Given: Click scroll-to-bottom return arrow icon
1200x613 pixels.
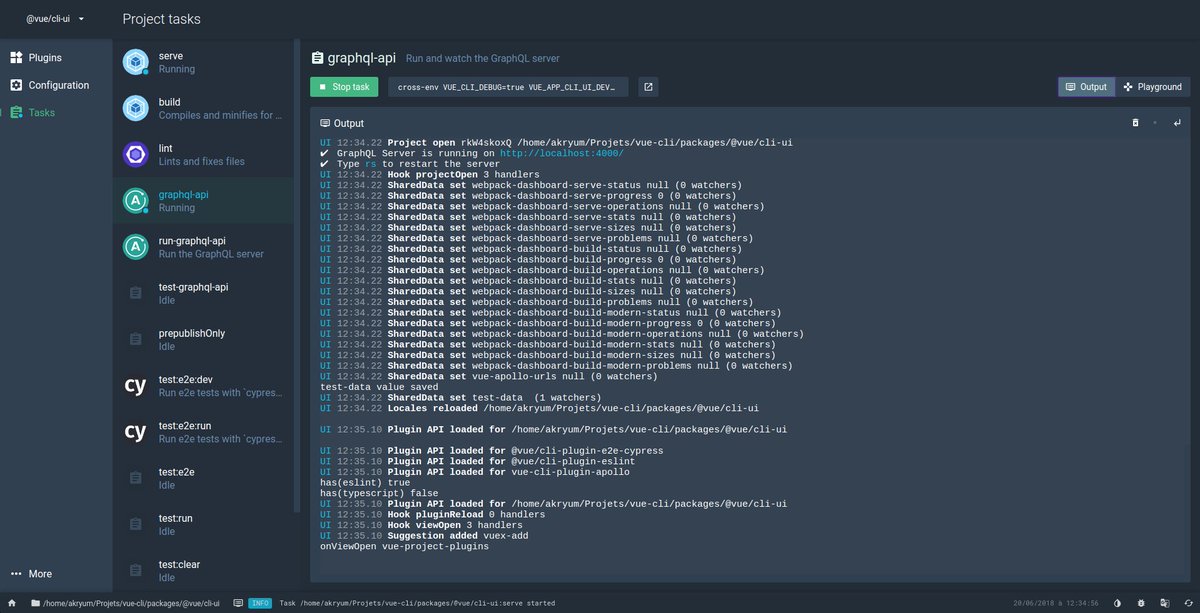Looking at the screenshot, I should (x=1177, y=123).
